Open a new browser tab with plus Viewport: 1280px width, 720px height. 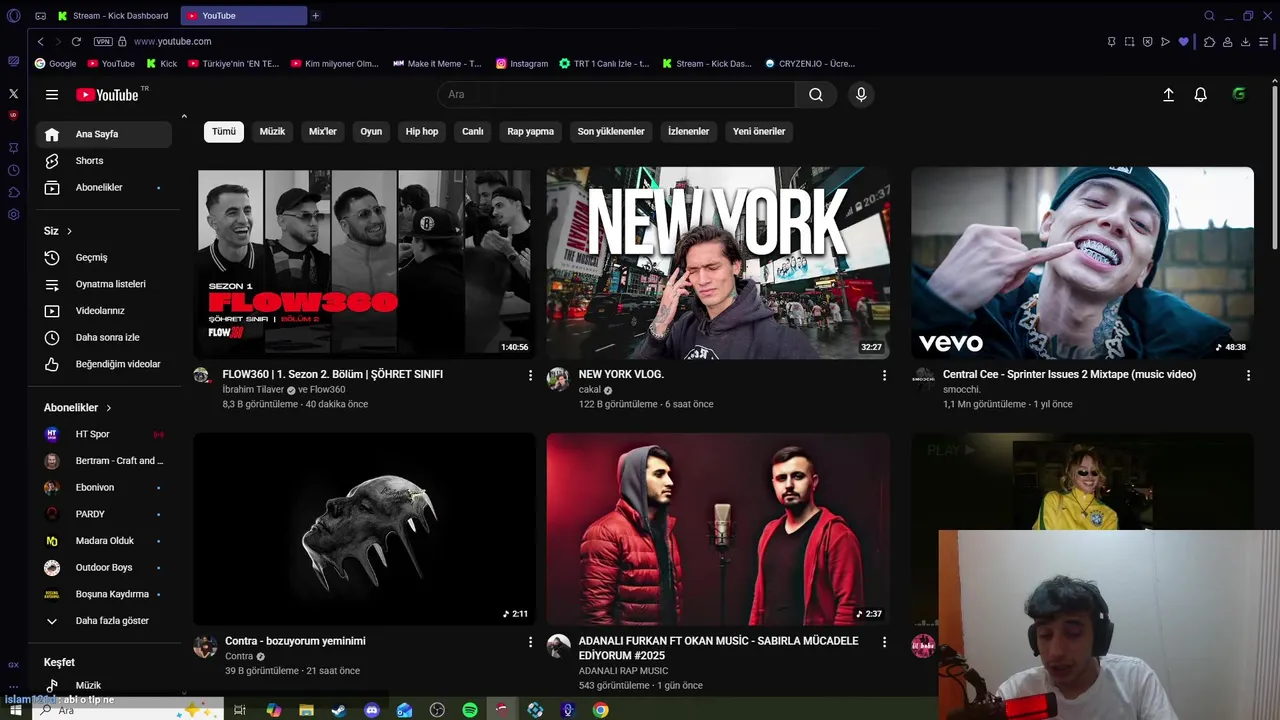315,15
